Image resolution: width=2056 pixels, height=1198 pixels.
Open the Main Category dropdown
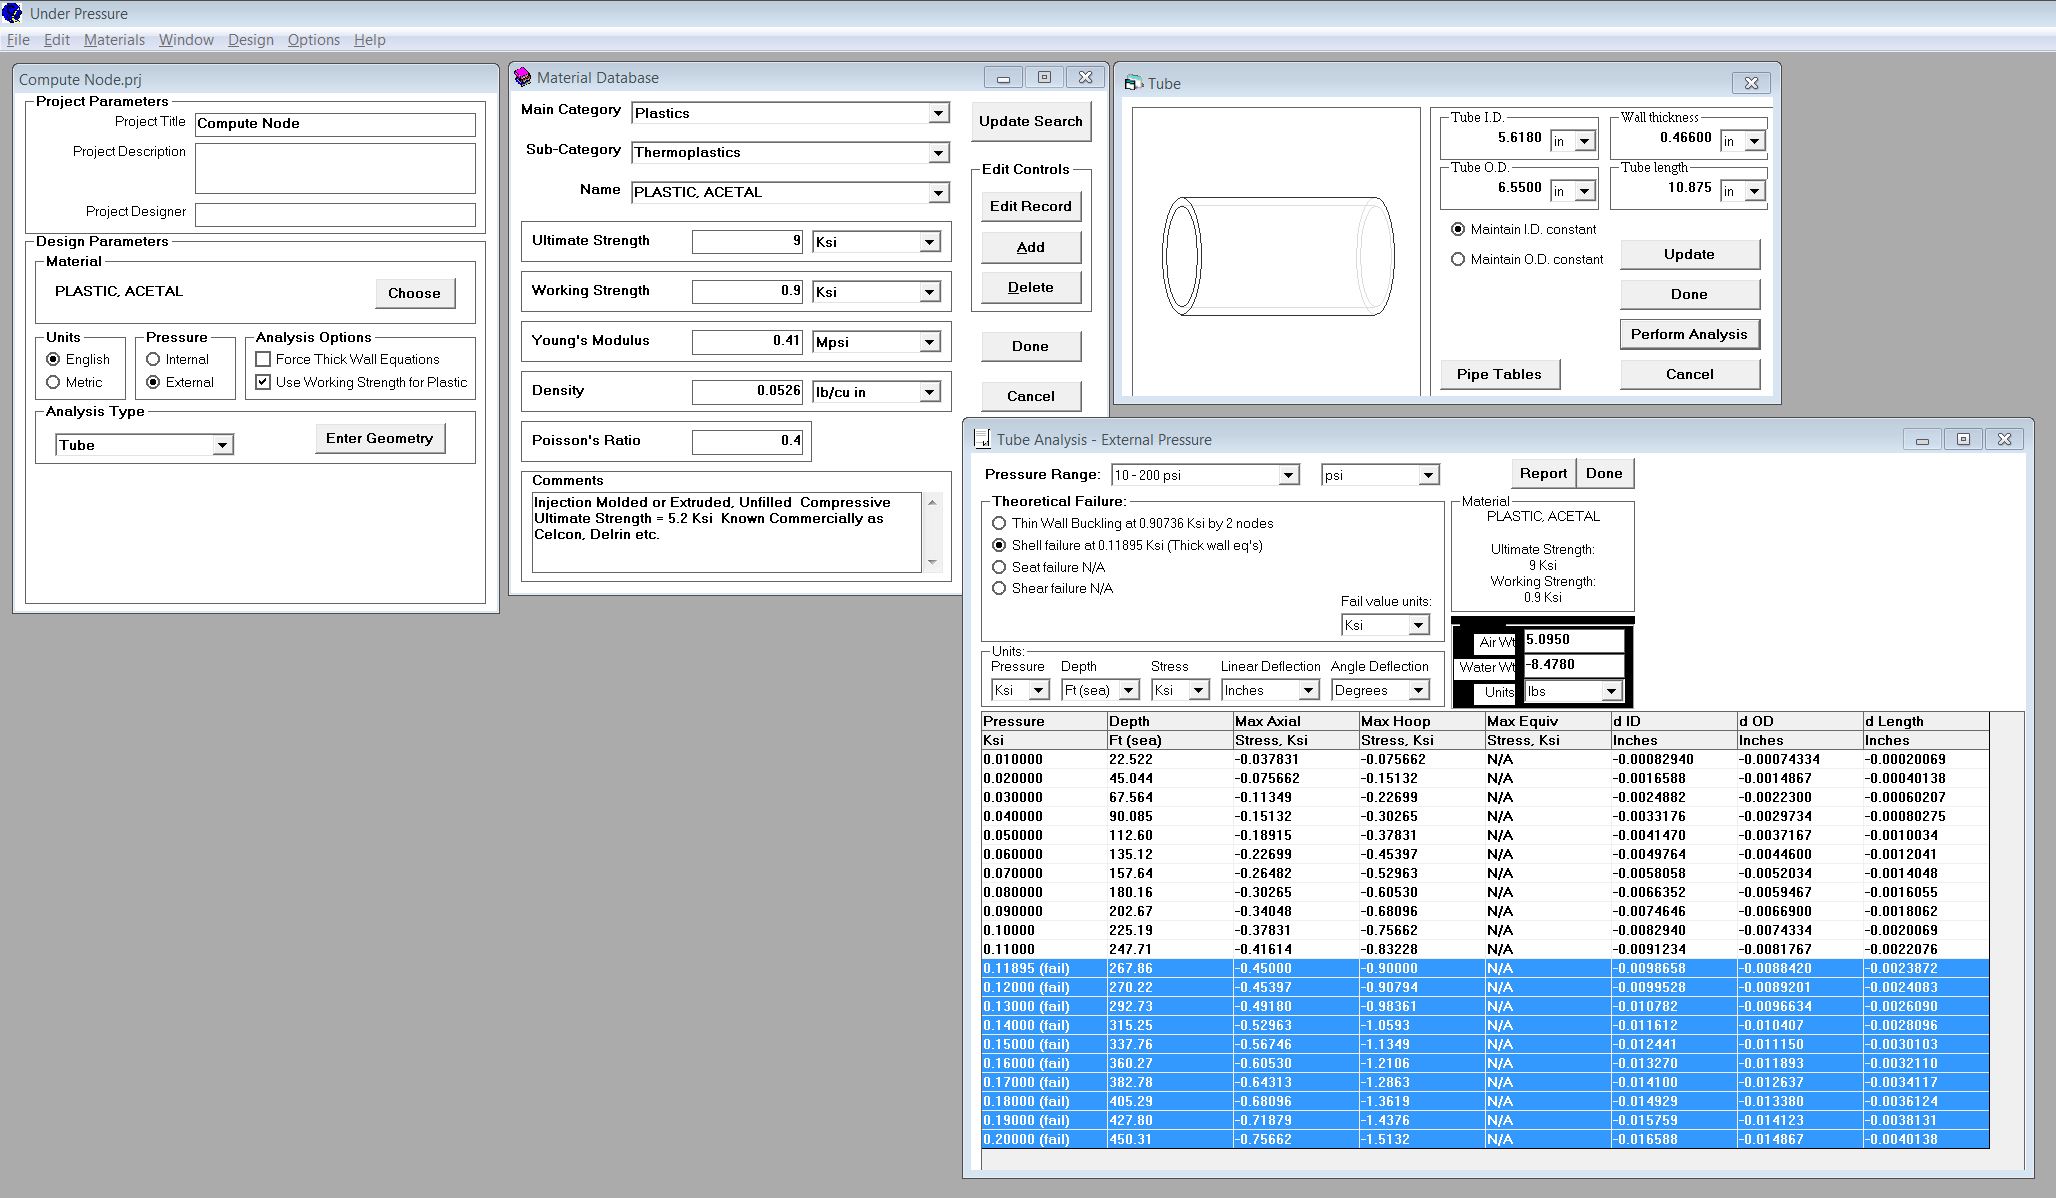coord(938,113)
